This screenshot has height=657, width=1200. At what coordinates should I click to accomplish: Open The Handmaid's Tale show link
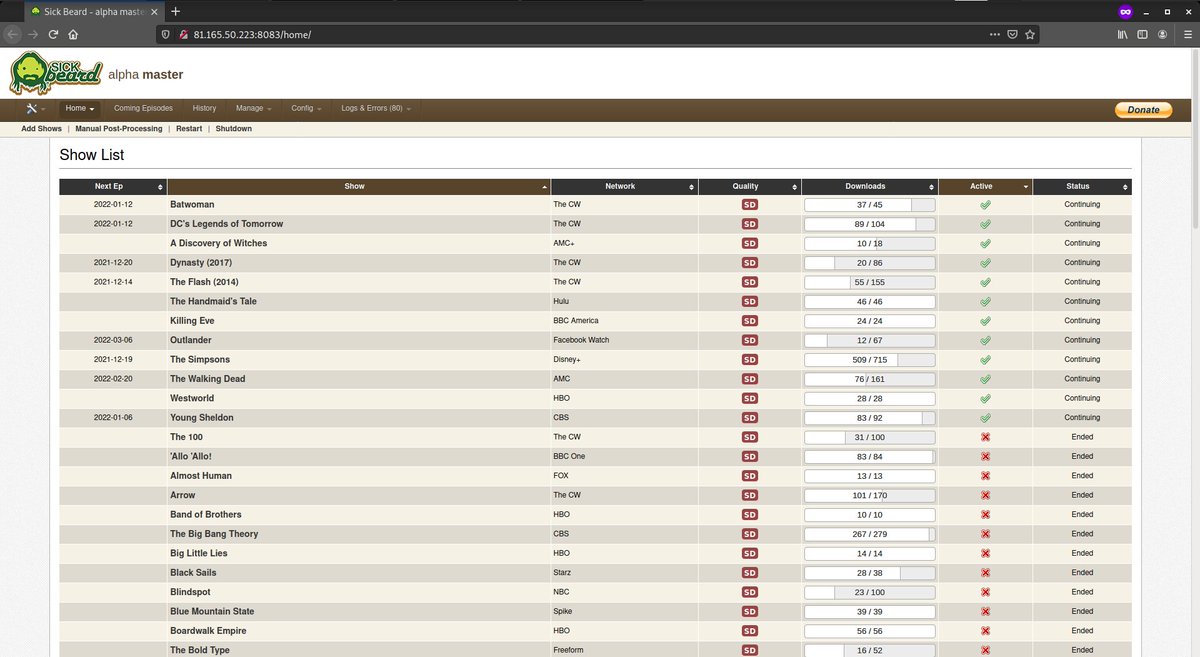(213, 302)
